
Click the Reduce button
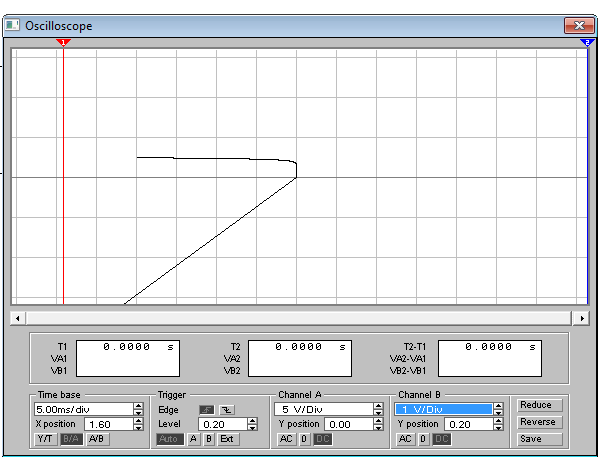(x=540, y=405)
